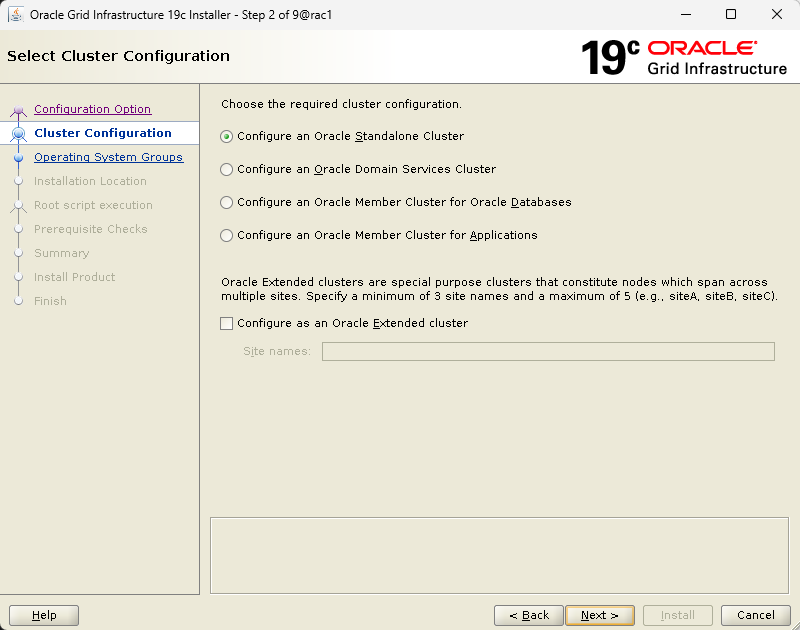Image resolution: width=800 pixels, height=630 pixels.
Task: Click 'Choose the required cluster configuration.' text
Action: coord(341,104)
